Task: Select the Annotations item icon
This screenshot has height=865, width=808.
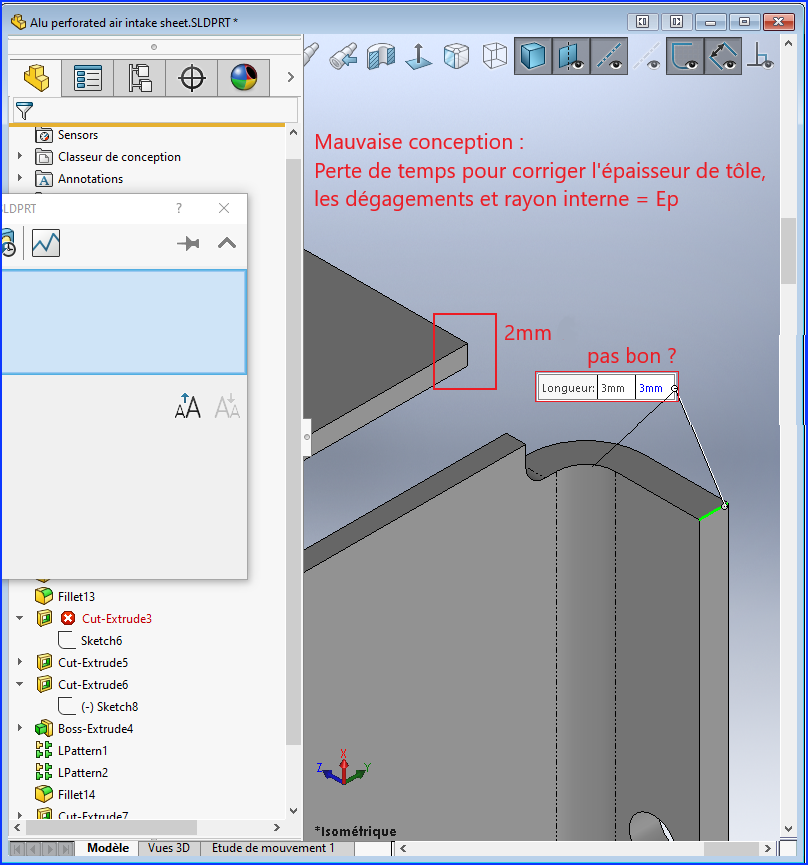Action: click(x=44, y=179)
